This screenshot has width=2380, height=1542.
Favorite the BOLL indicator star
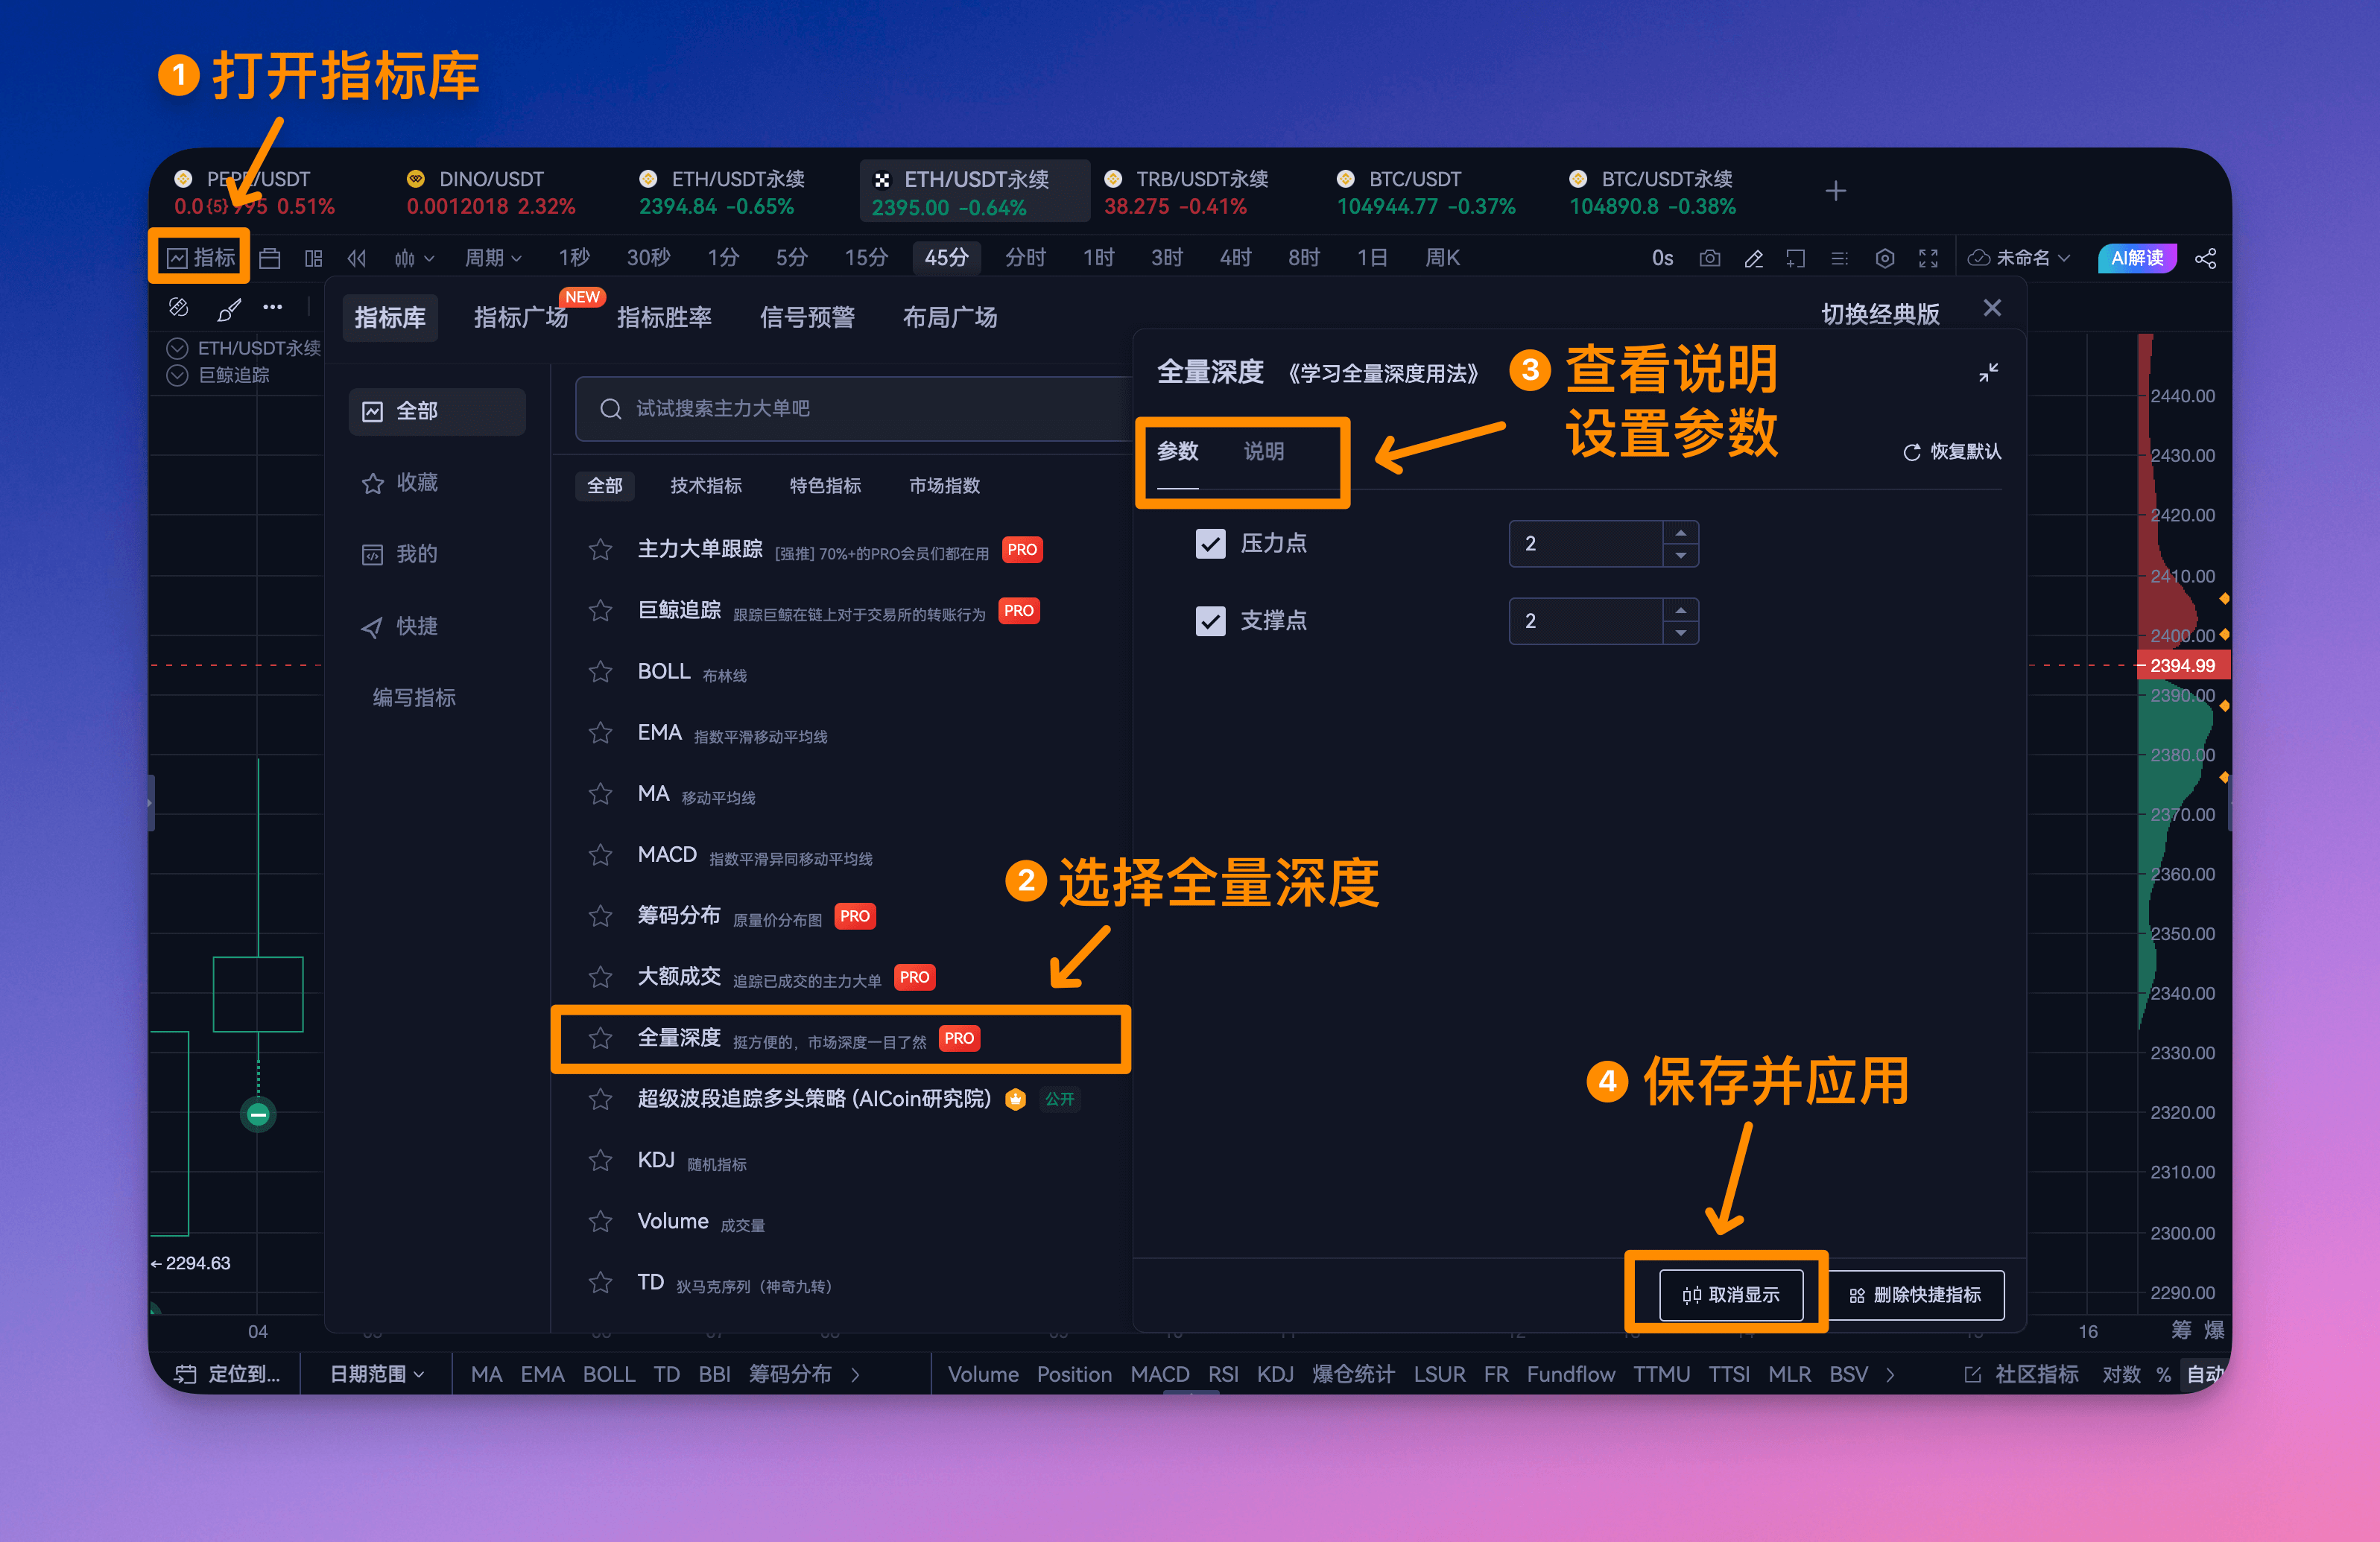[x=600, y=671]
